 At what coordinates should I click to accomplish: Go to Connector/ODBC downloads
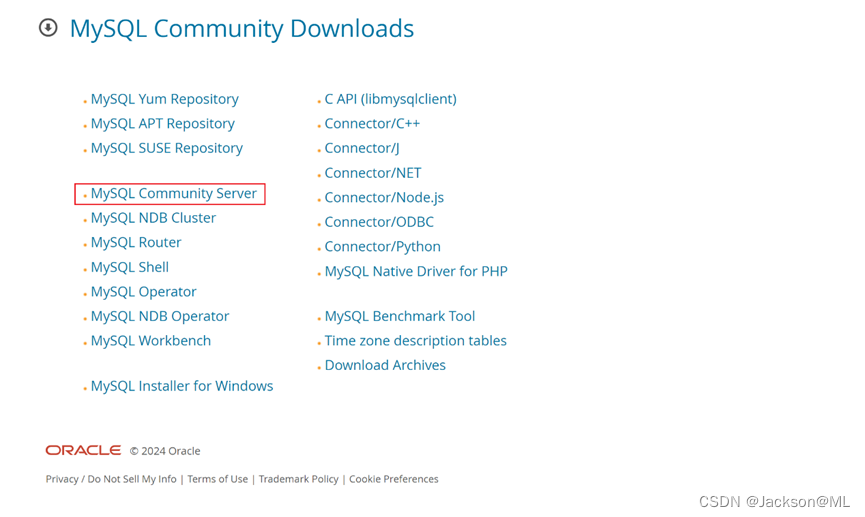point(379,222)
